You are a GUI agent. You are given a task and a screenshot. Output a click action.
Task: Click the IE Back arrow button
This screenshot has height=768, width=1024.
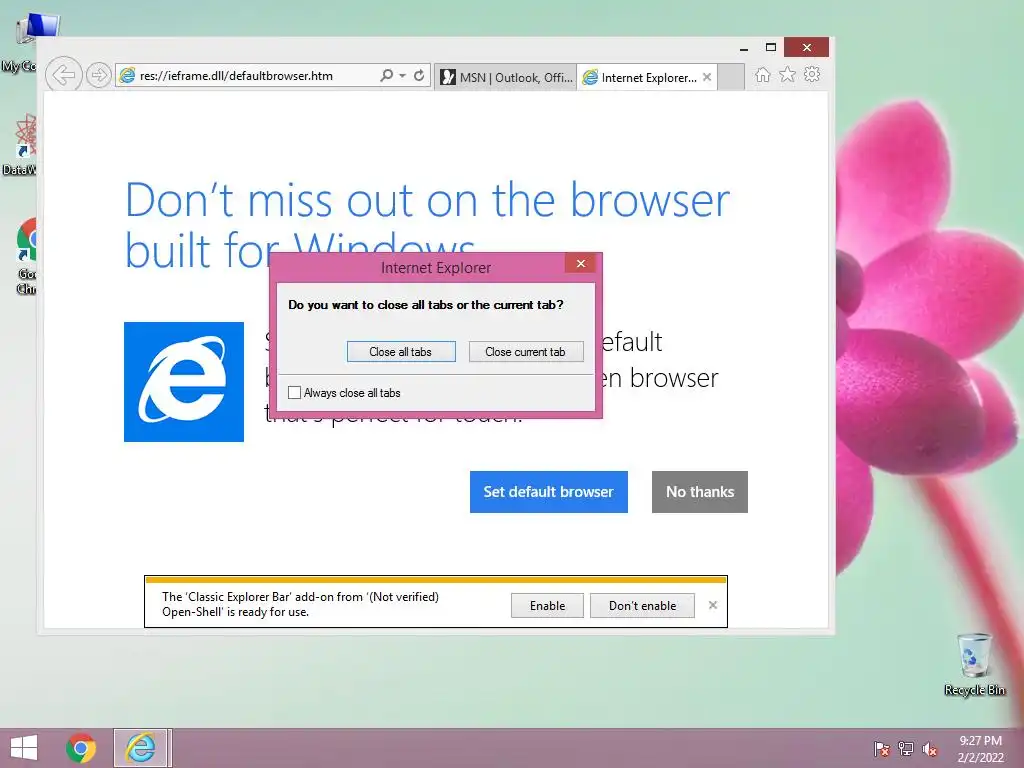[x=64, y=75]
